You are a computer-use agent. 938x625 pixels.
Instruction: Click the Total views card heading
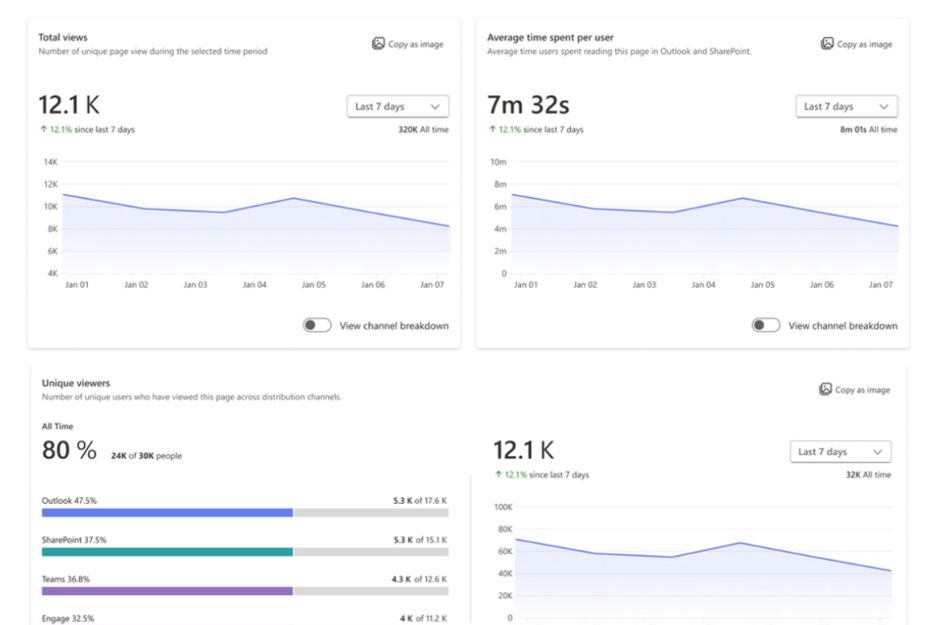coord(63,37)
